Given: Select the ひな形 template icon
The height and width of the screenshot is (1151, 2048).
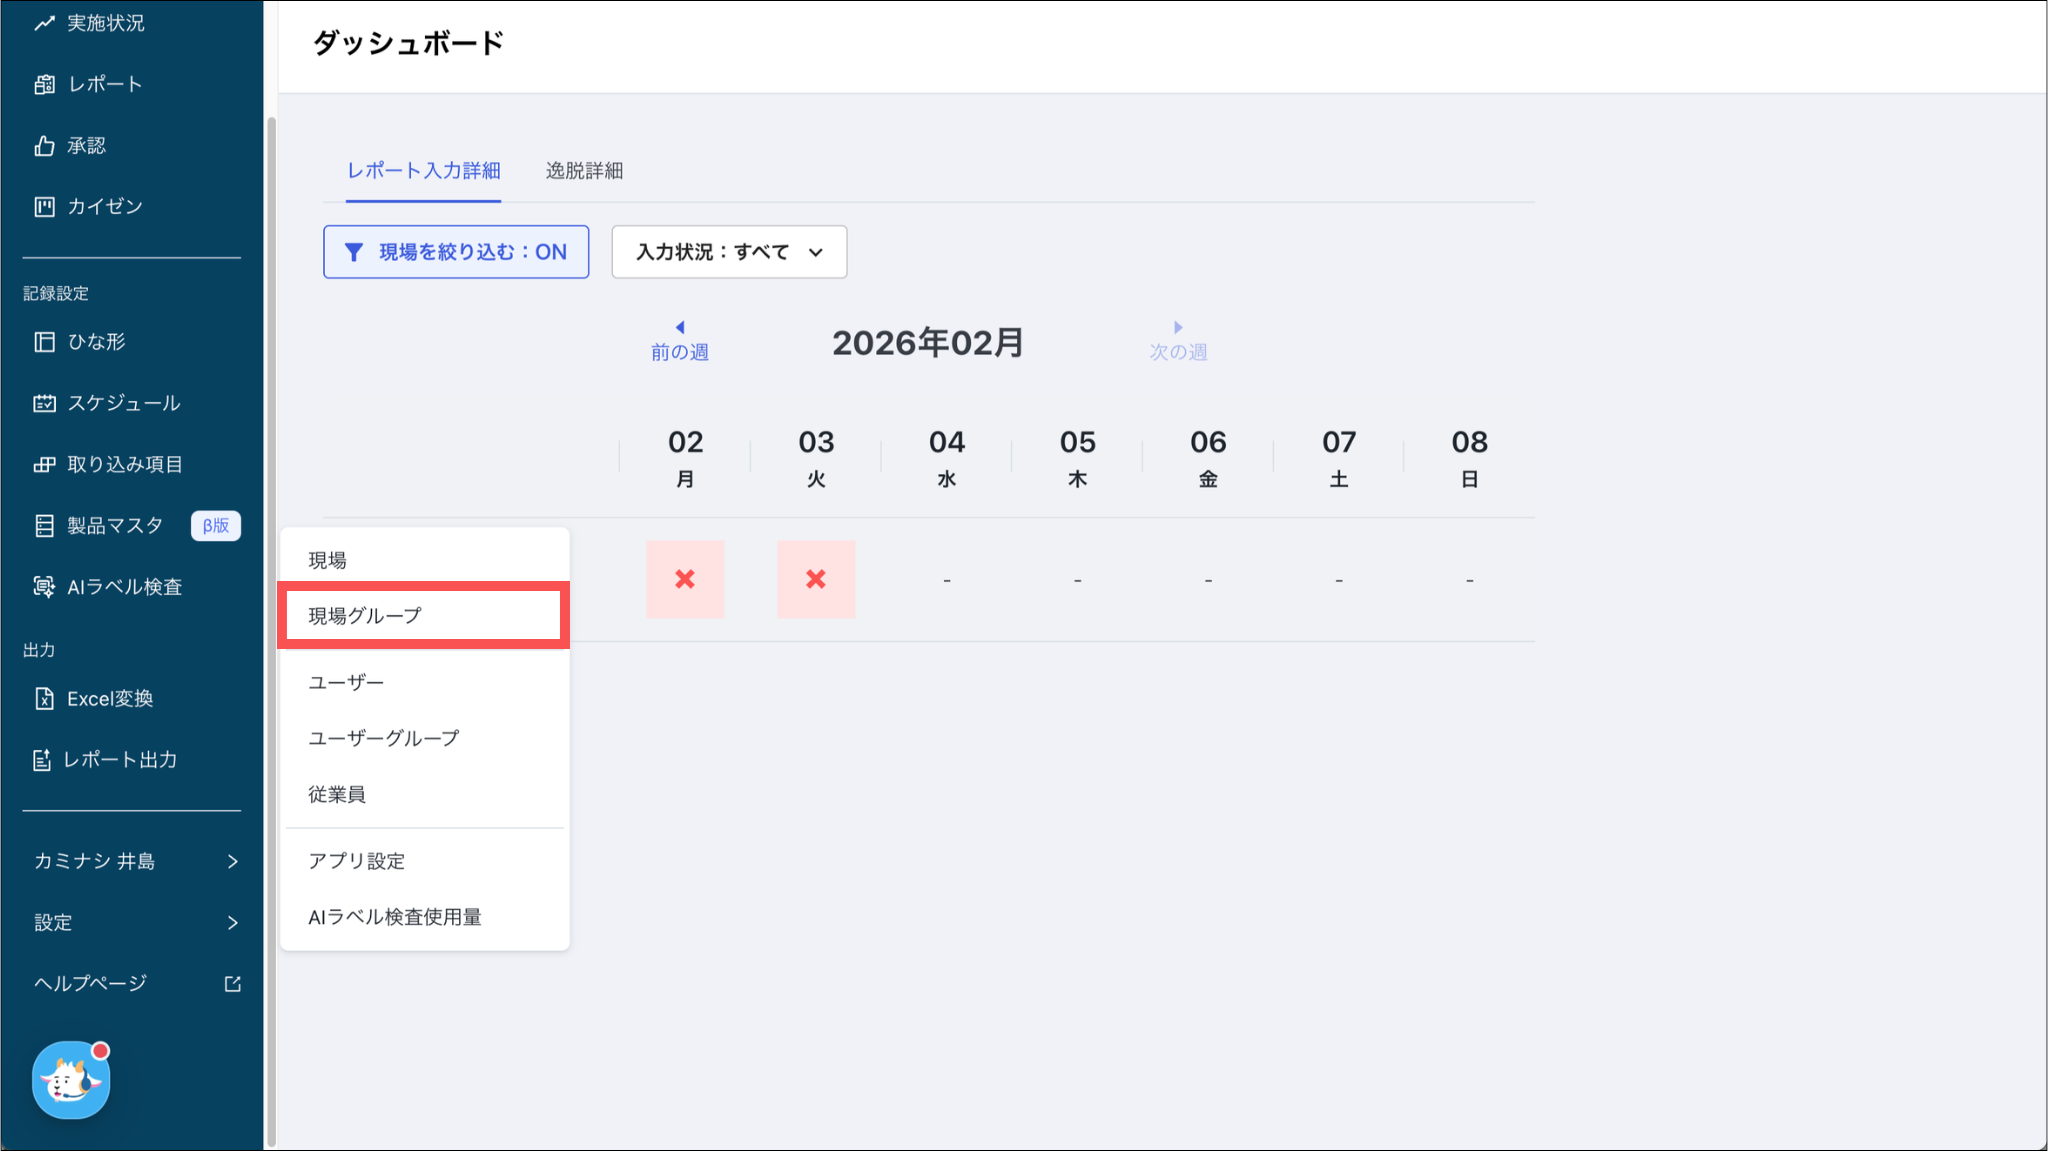Looking at the screenshot, I should tap(44, 342).
